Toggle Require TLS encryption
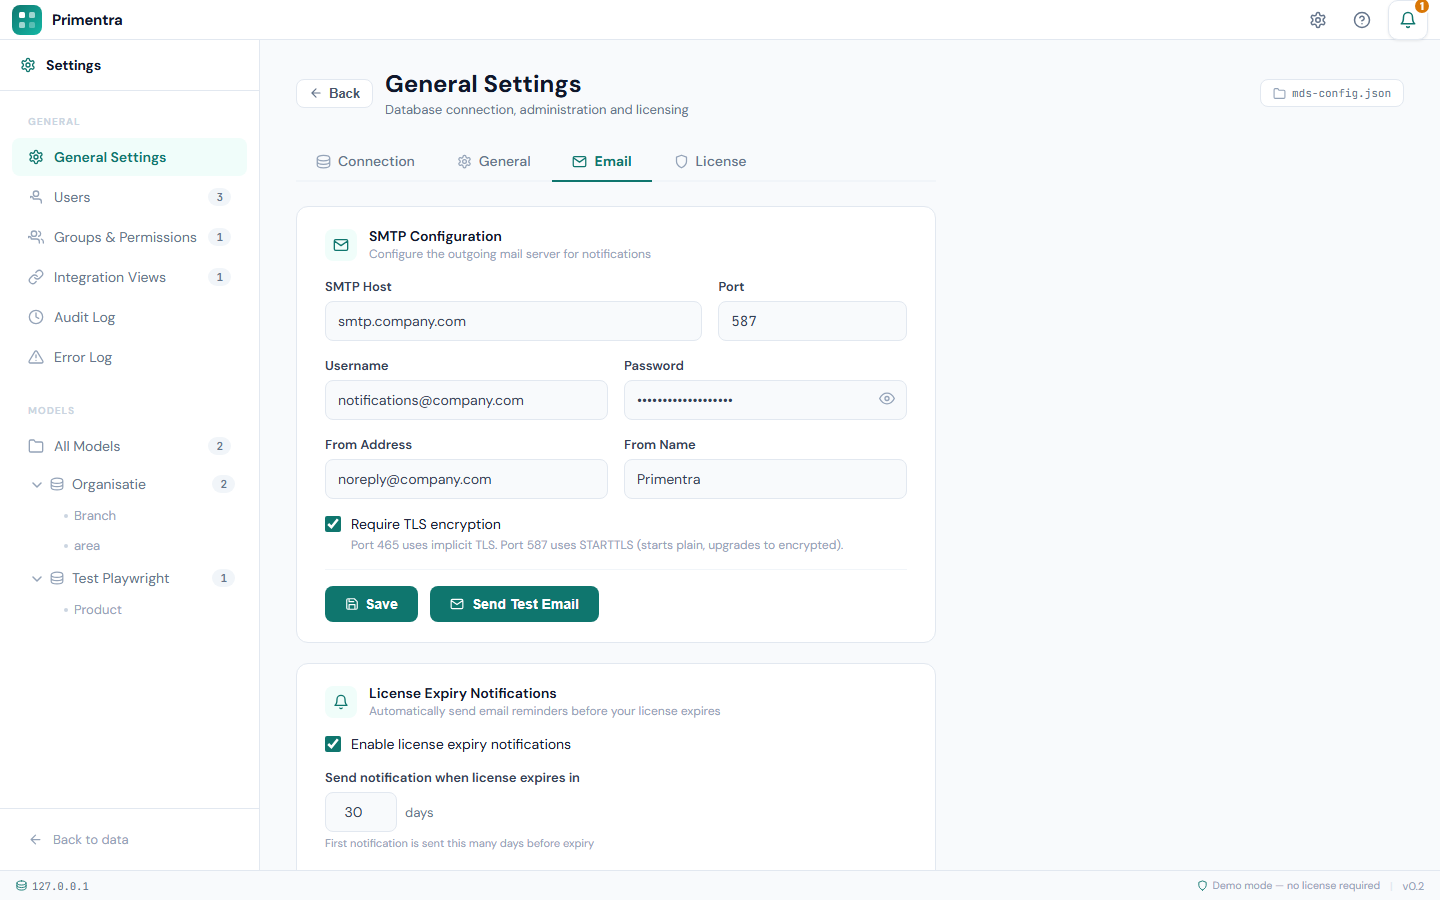 (x=332, y=523)
